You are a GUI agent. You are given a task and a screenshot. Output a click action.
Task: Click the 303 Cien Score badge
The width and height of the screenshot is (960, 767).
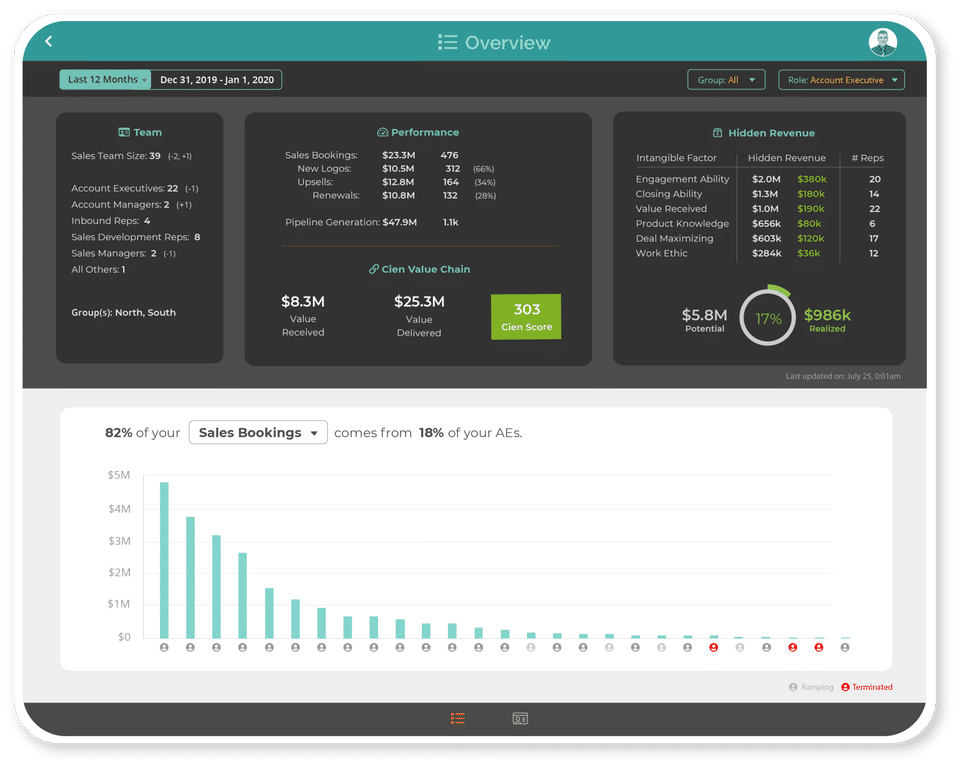(526, 316)
